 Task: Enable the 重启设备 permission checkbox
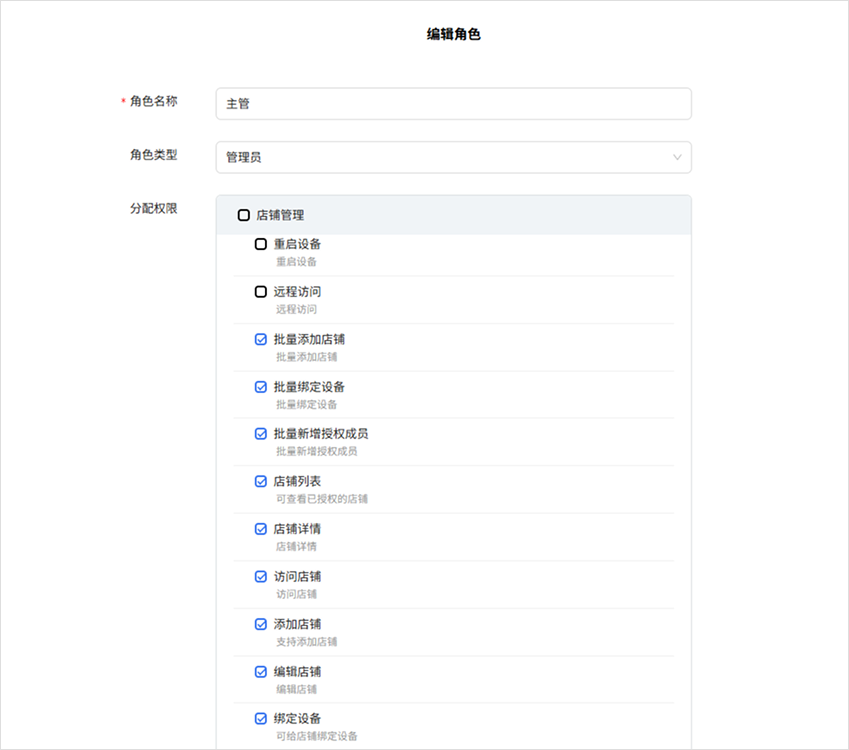(261, 244)
